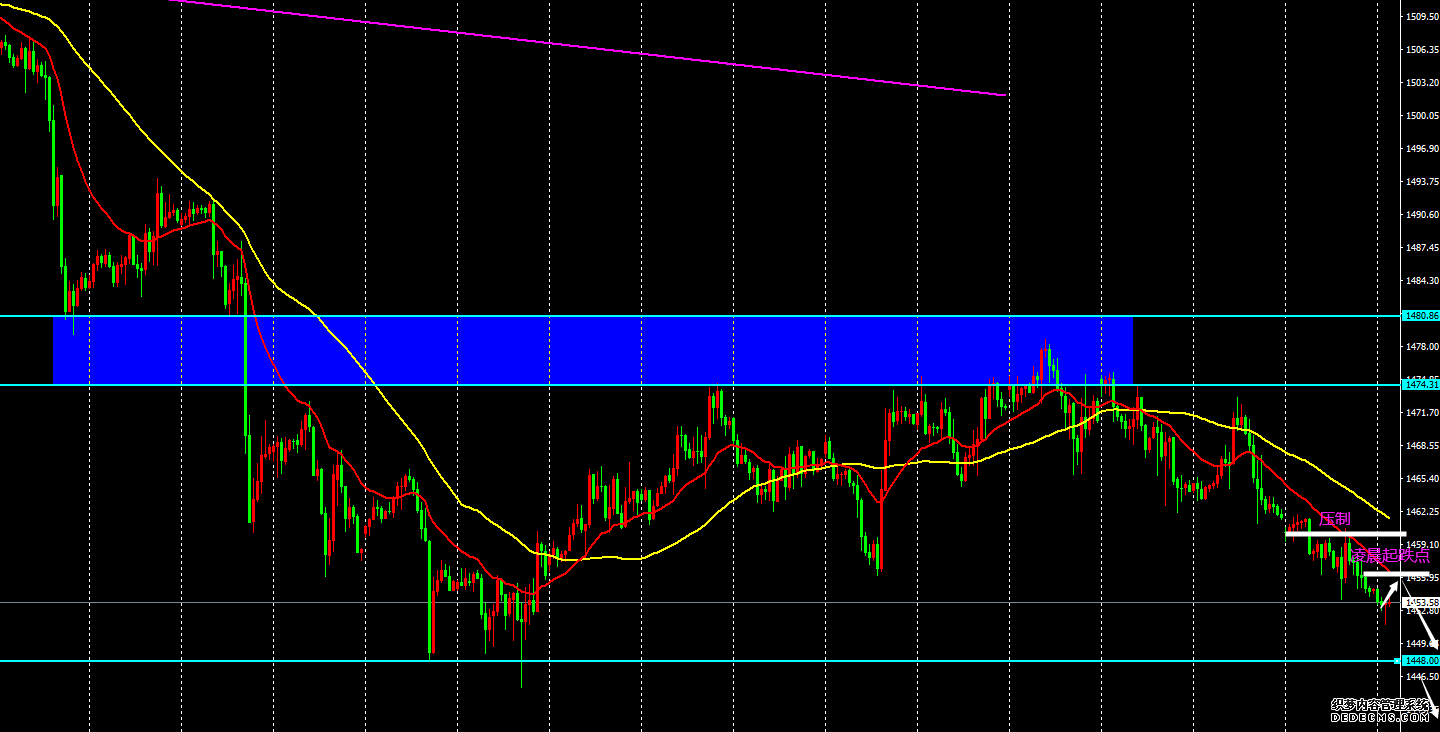Click the 压制 text label
Screen dimensions: 1440x732
[1334, 519]
